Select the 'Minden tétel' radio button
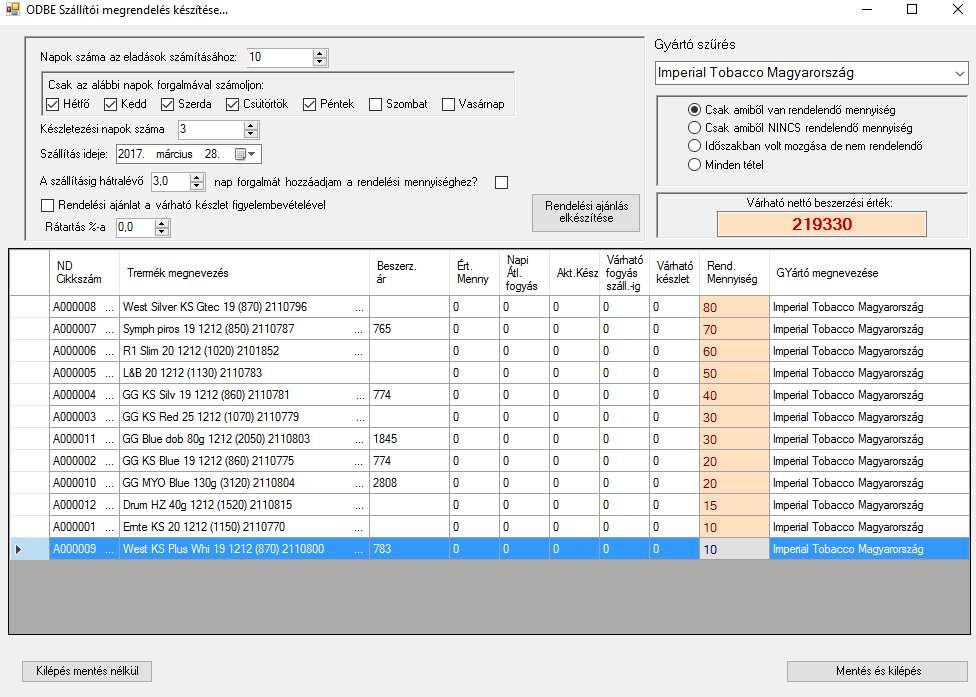The width and height of the screenshot is (976, 697). [695, 164]
